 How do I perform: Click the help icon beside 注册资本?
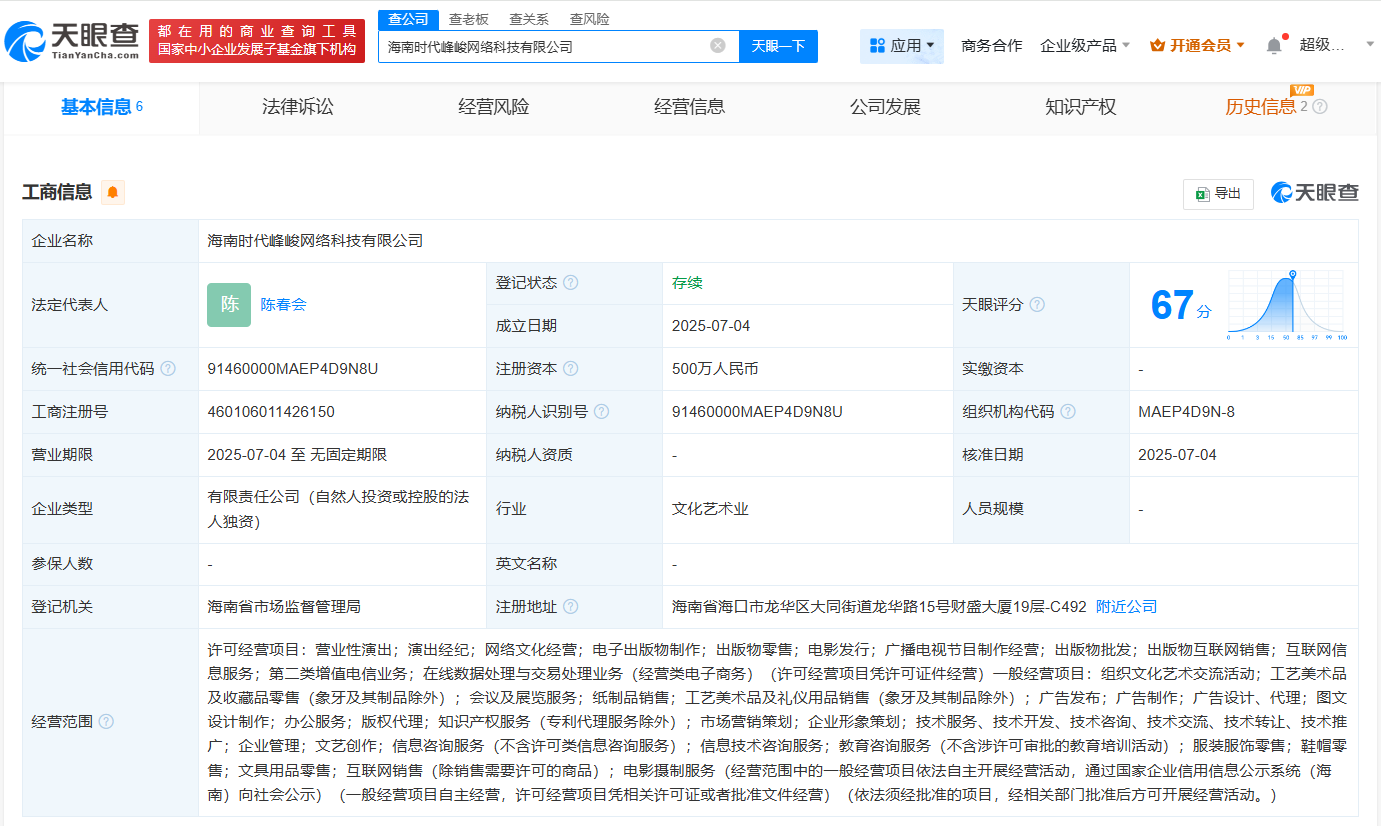[570, 369]
